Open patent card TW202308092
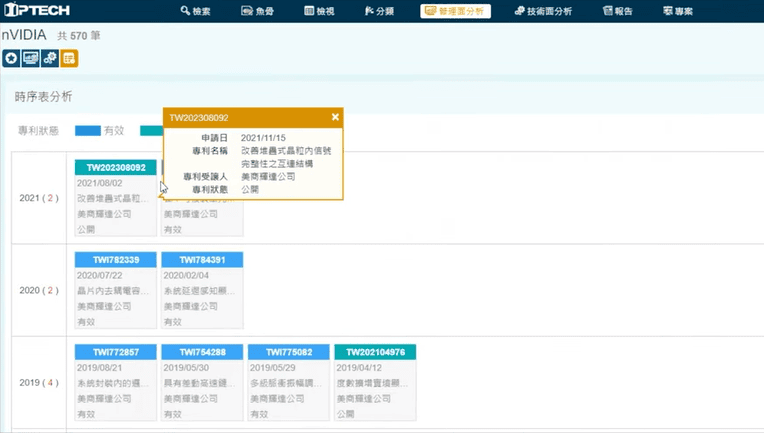The height and width of the screenshot is (433, 764). coord(115,167)
